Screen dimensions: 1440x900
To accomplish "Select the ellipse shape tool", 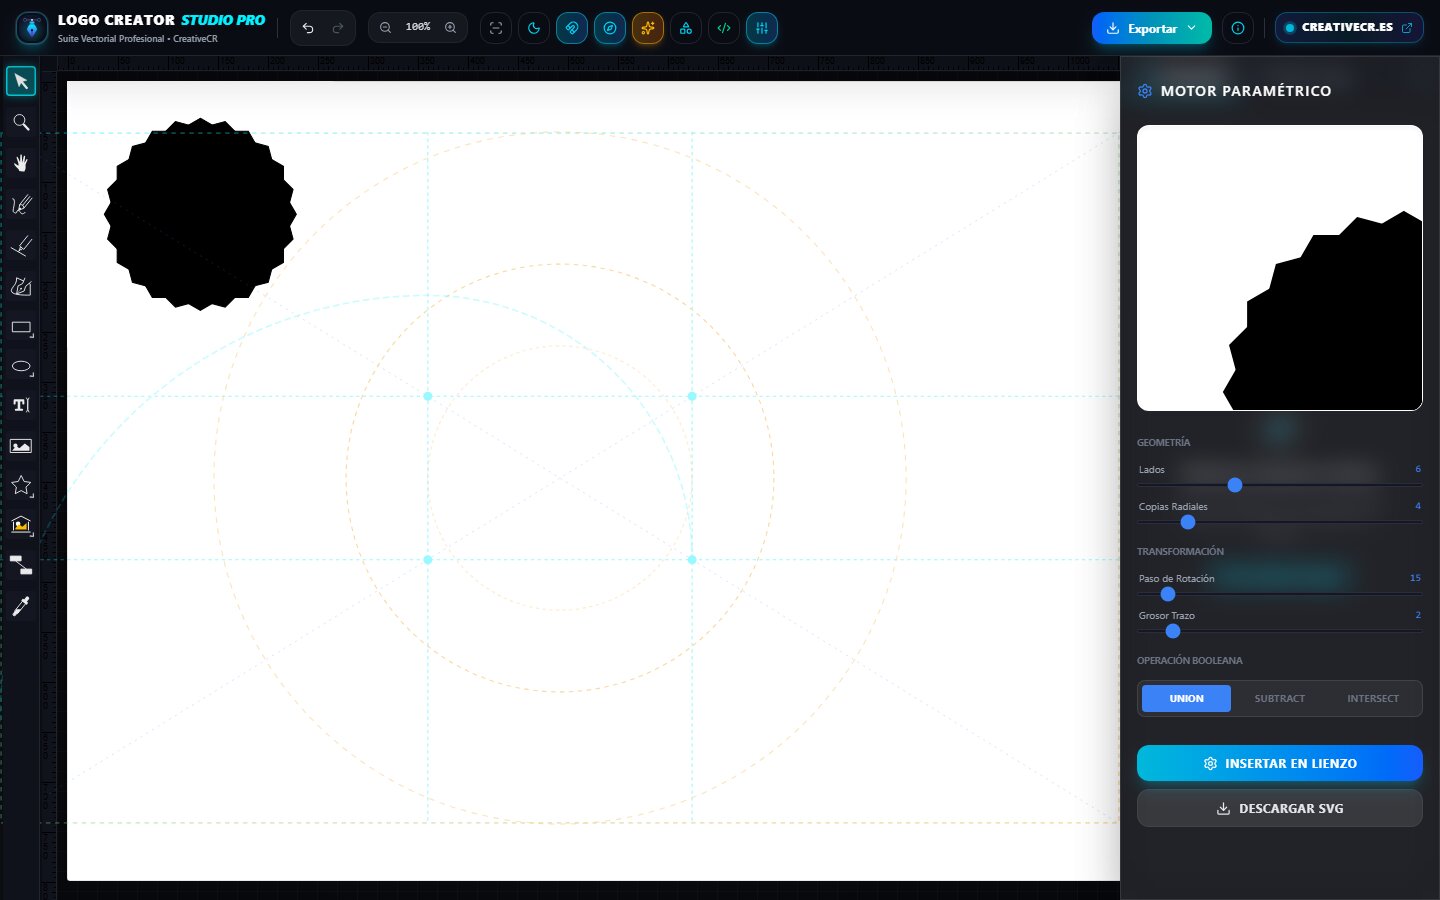I will [x=21, y=367].
